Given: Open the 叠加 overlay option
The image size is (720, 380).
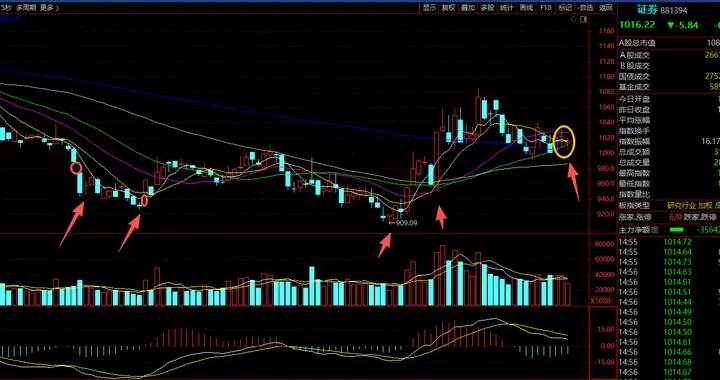Looking at the screenshot, I should (x=468, y=8).
